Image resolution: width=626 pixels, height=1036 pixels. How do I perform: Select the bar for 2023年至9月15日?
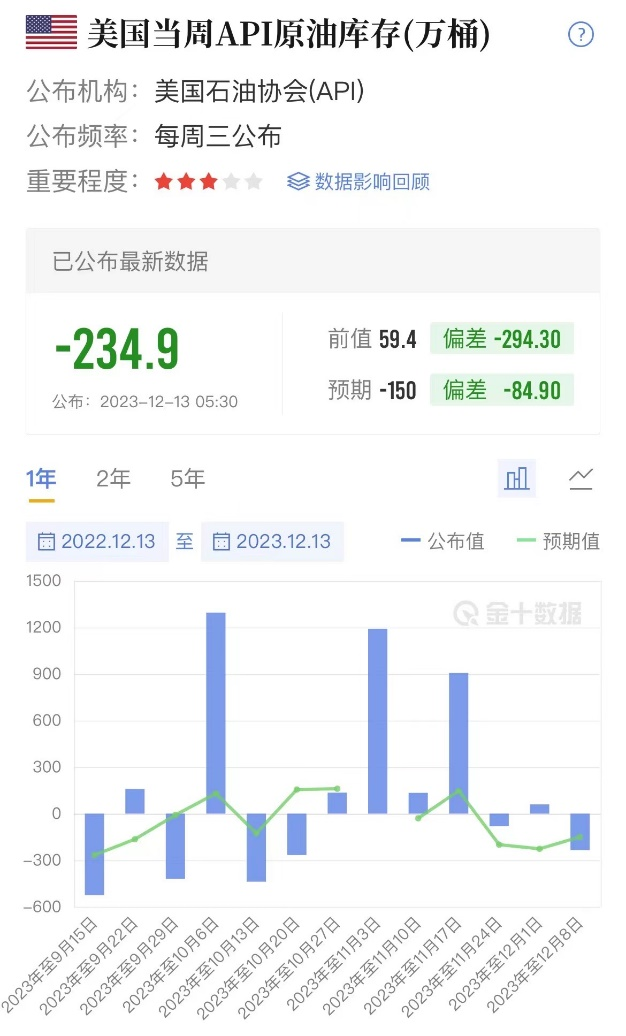coord(95,854)
